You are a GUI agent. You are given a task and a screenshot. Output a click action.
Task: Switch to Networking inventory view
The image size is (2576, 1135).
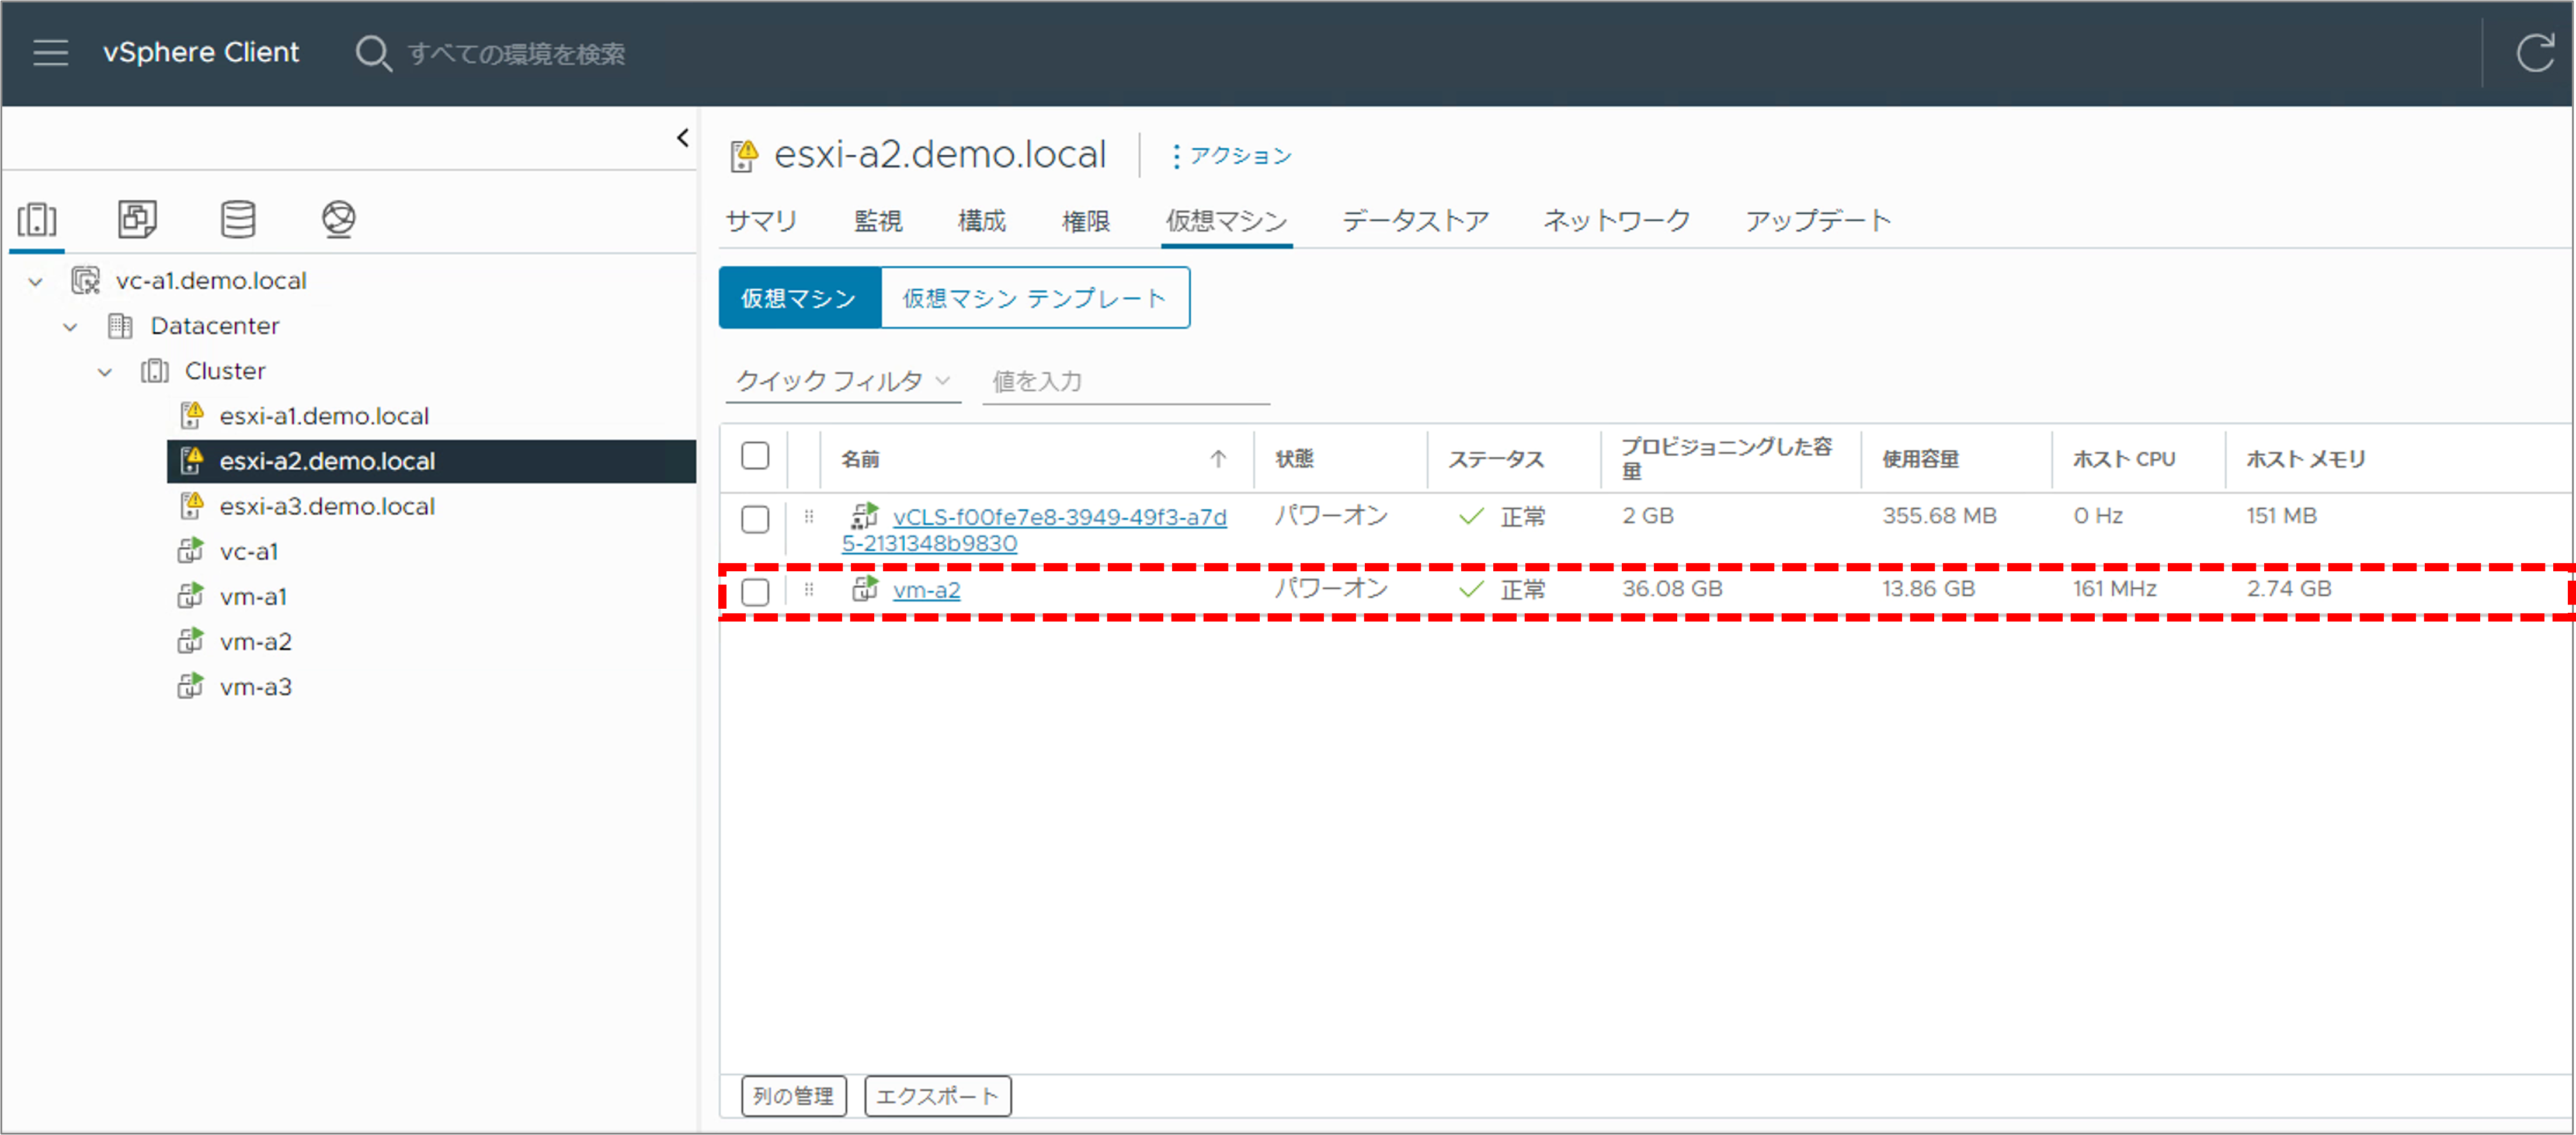click(339, 219)
